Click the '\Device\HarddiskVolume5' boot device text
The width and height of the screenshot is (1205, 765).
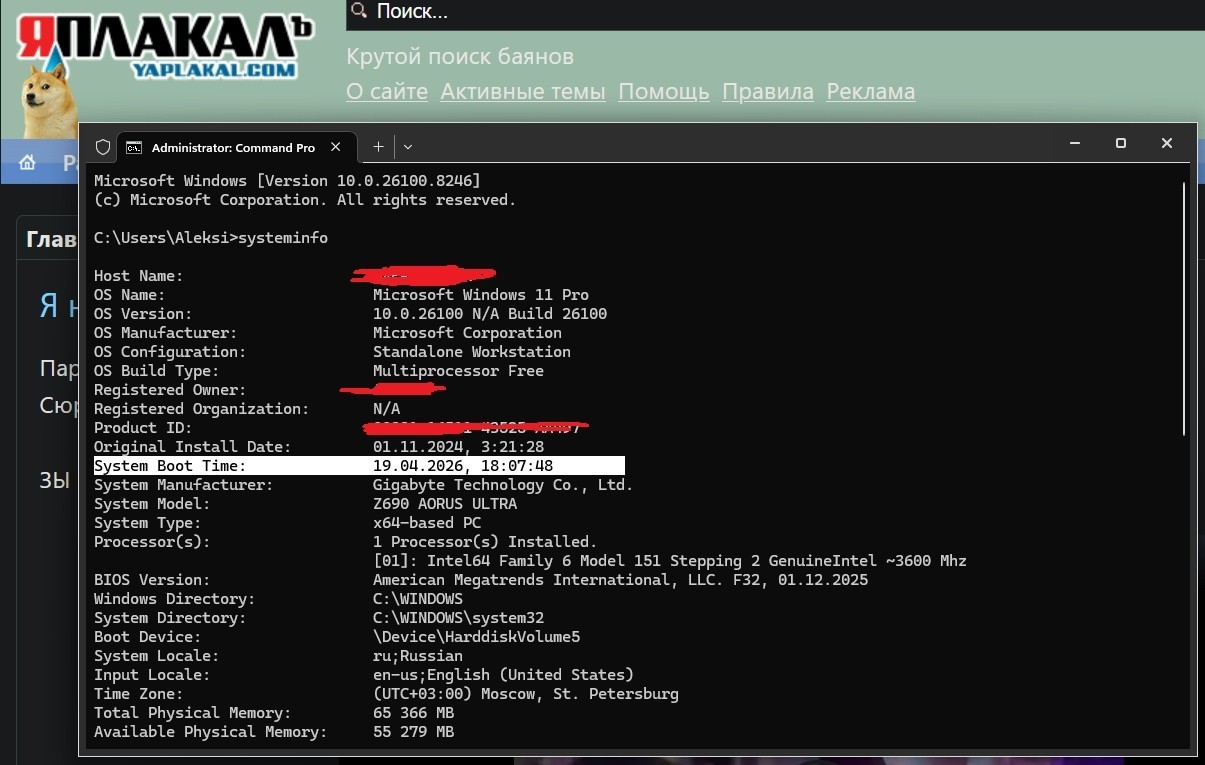(x=476, y=637)
